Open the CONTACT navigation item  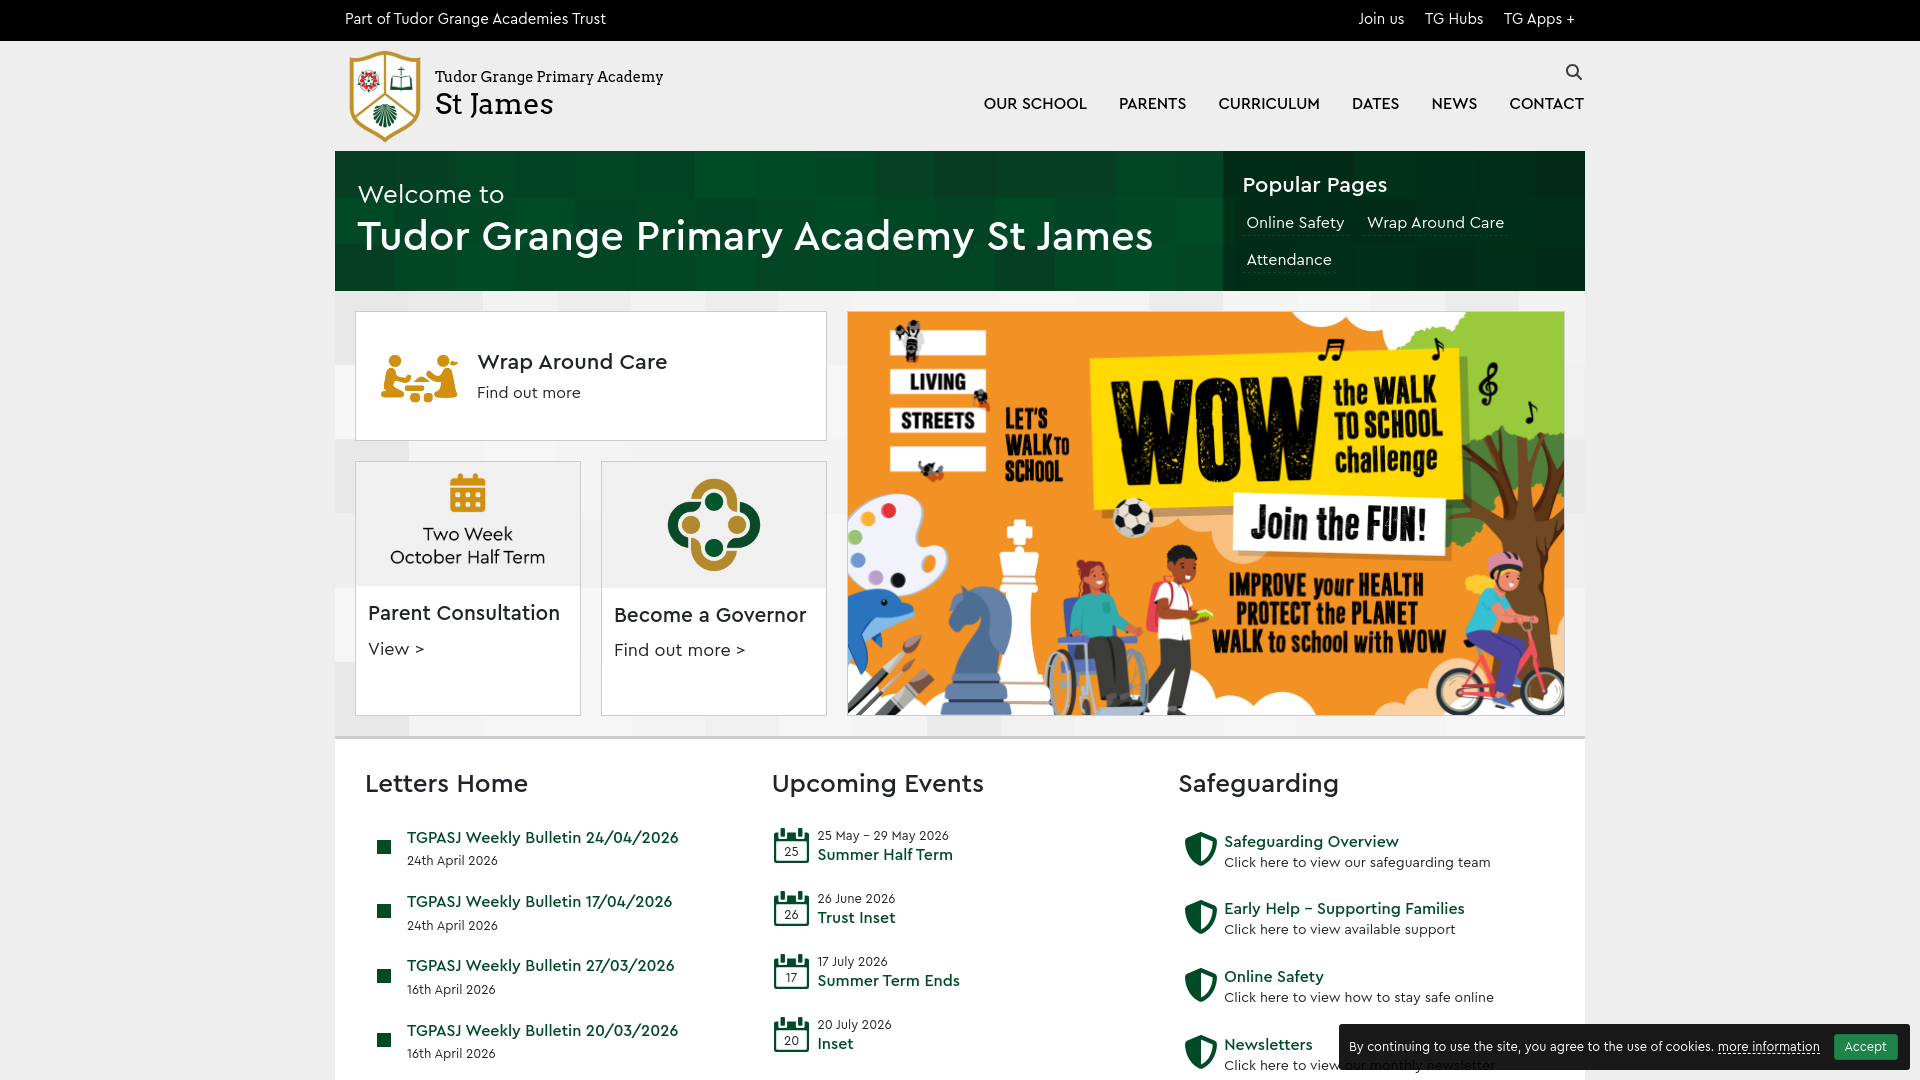pyautogui.click(x=1546, y=104)
